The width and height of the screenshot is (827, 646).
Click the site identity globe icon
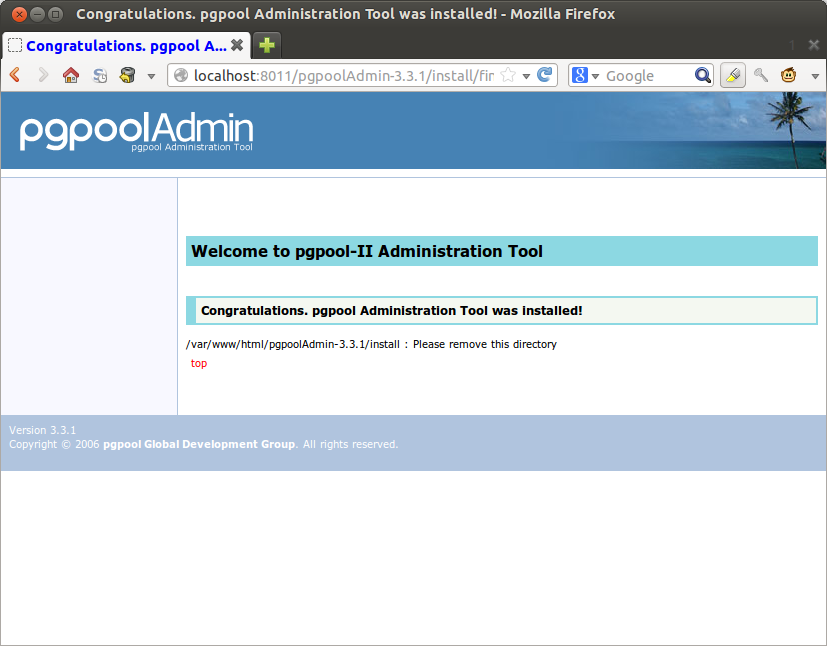181,75
